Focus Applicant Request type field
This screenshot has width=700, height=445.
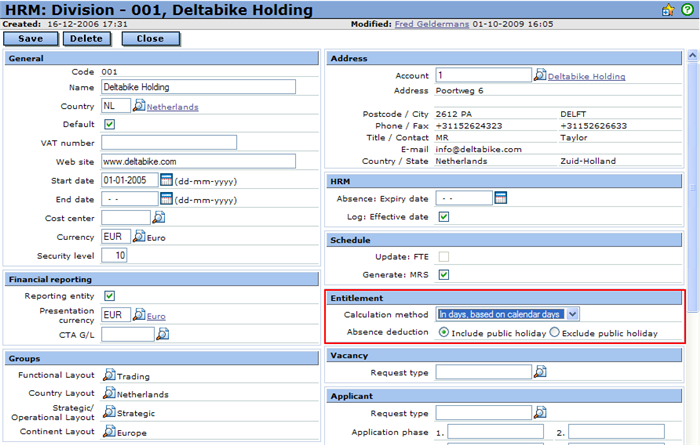[x=484, y=412]
